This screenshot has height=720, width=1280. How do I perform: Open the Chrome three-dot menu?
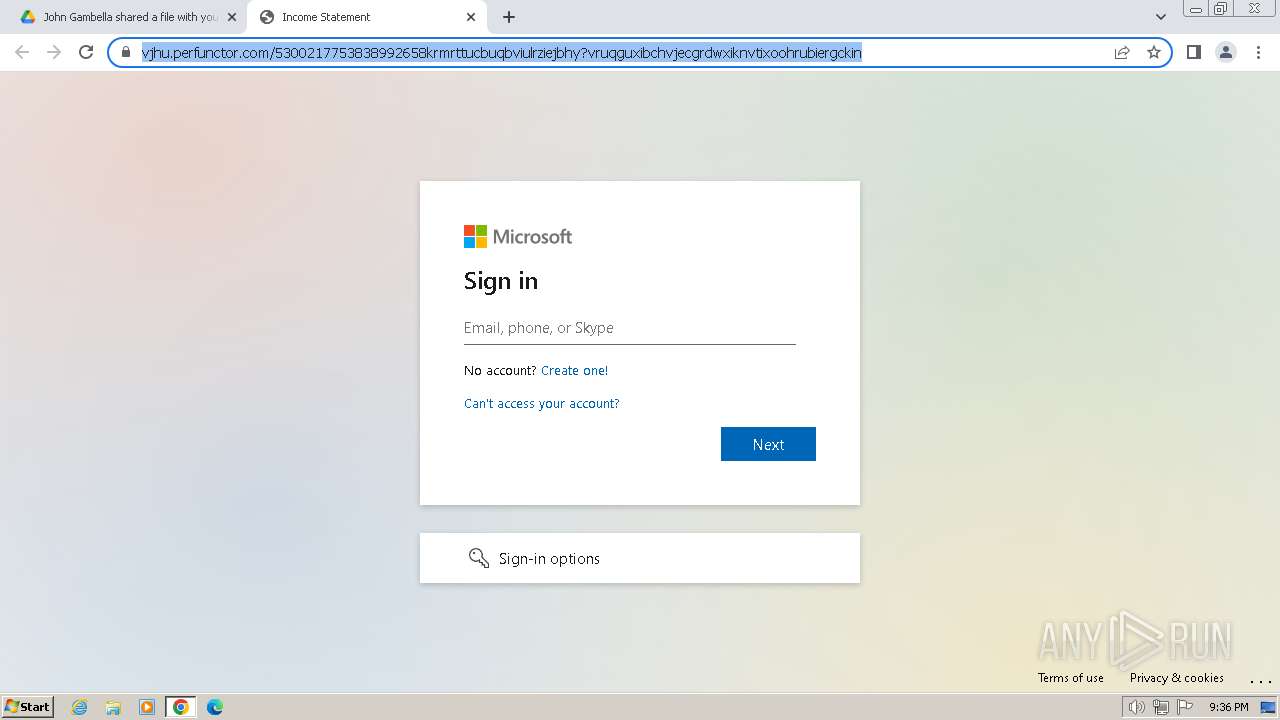1259,52
